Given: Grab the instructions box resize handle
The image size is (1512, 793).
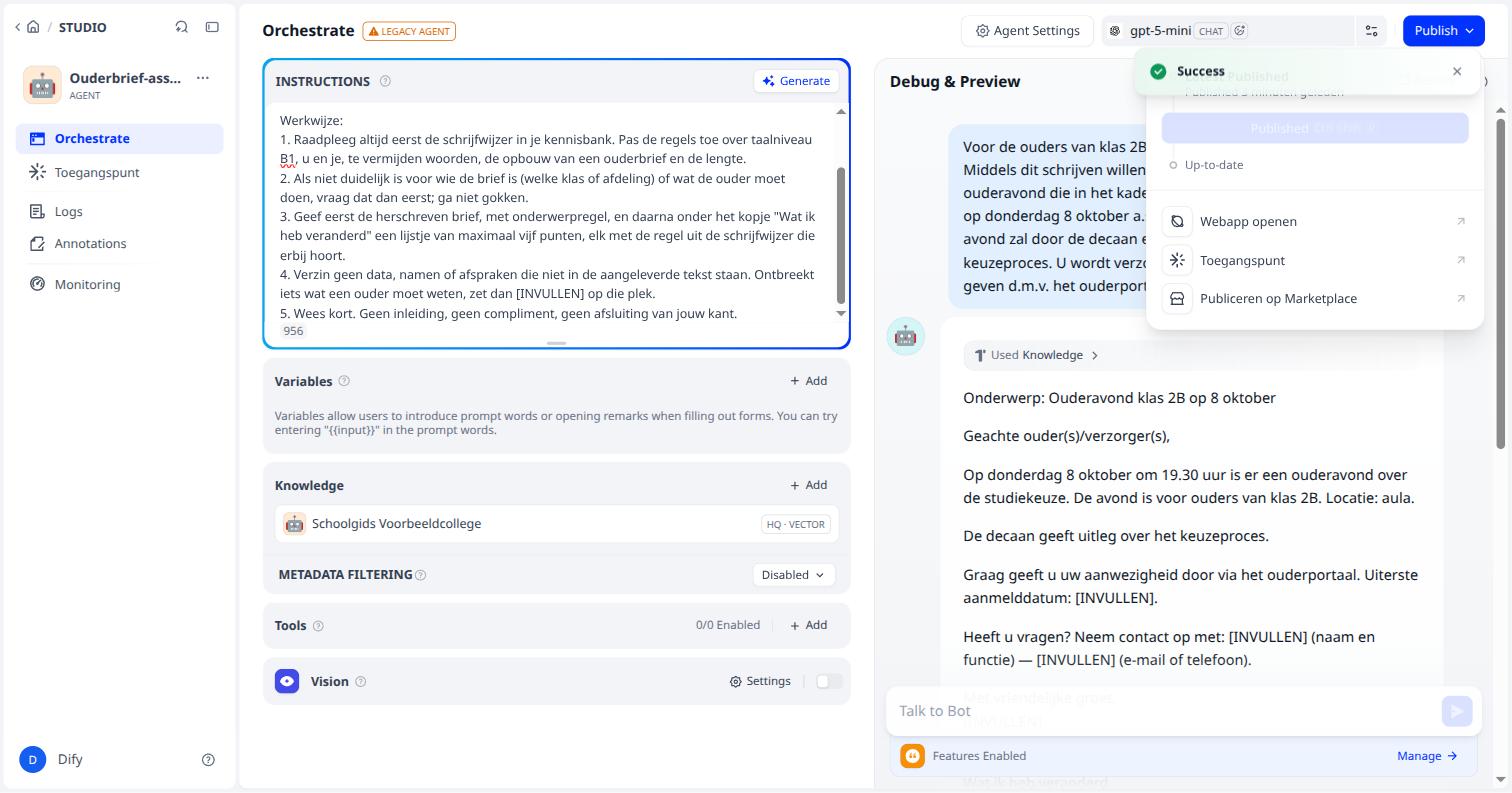Looking at the screenshot, I should (x=557, y=343).
